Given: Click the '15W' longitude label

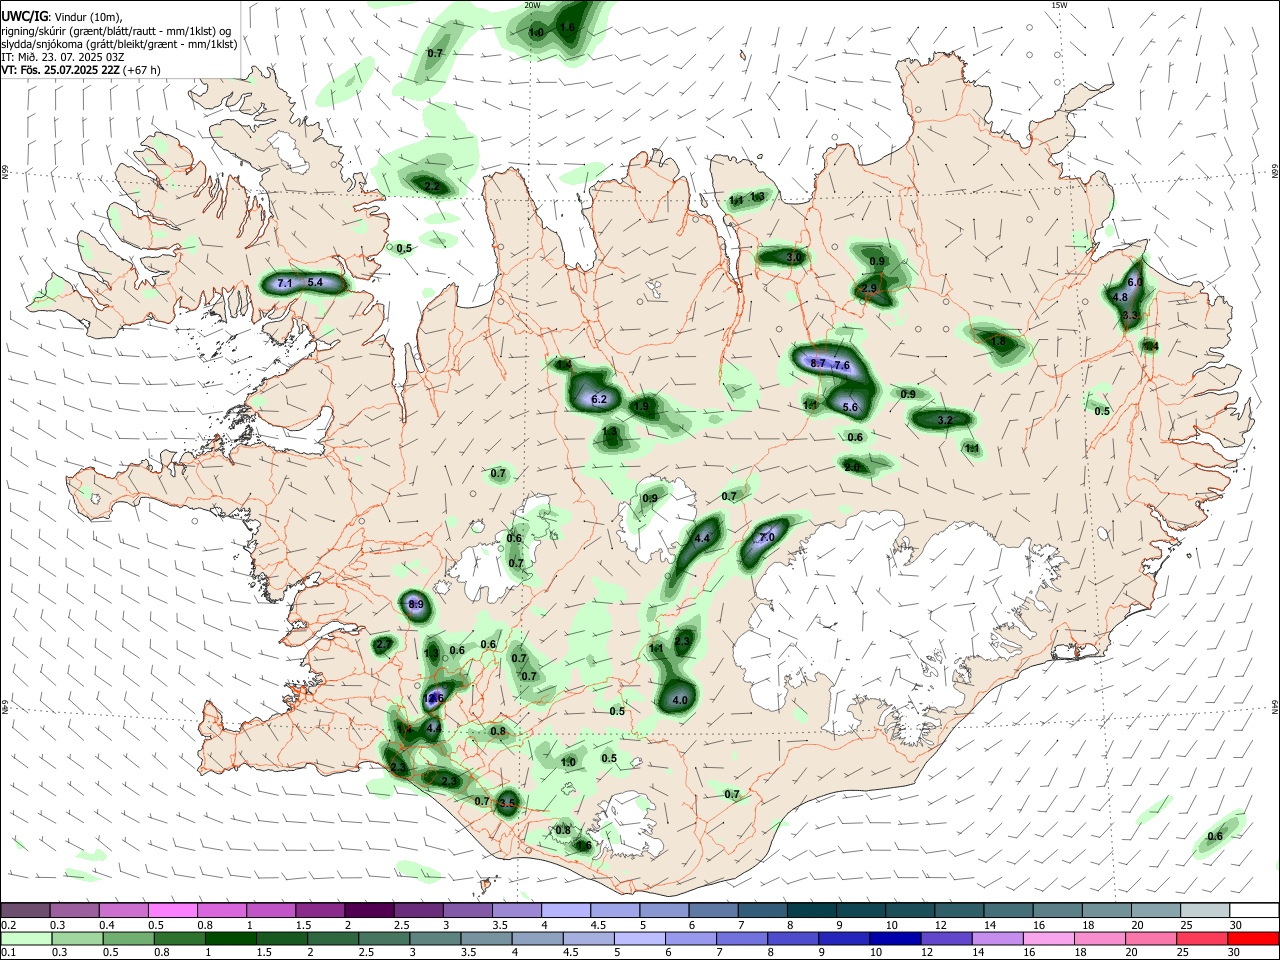Looking at the screenshot, I should coord(1059,5).
